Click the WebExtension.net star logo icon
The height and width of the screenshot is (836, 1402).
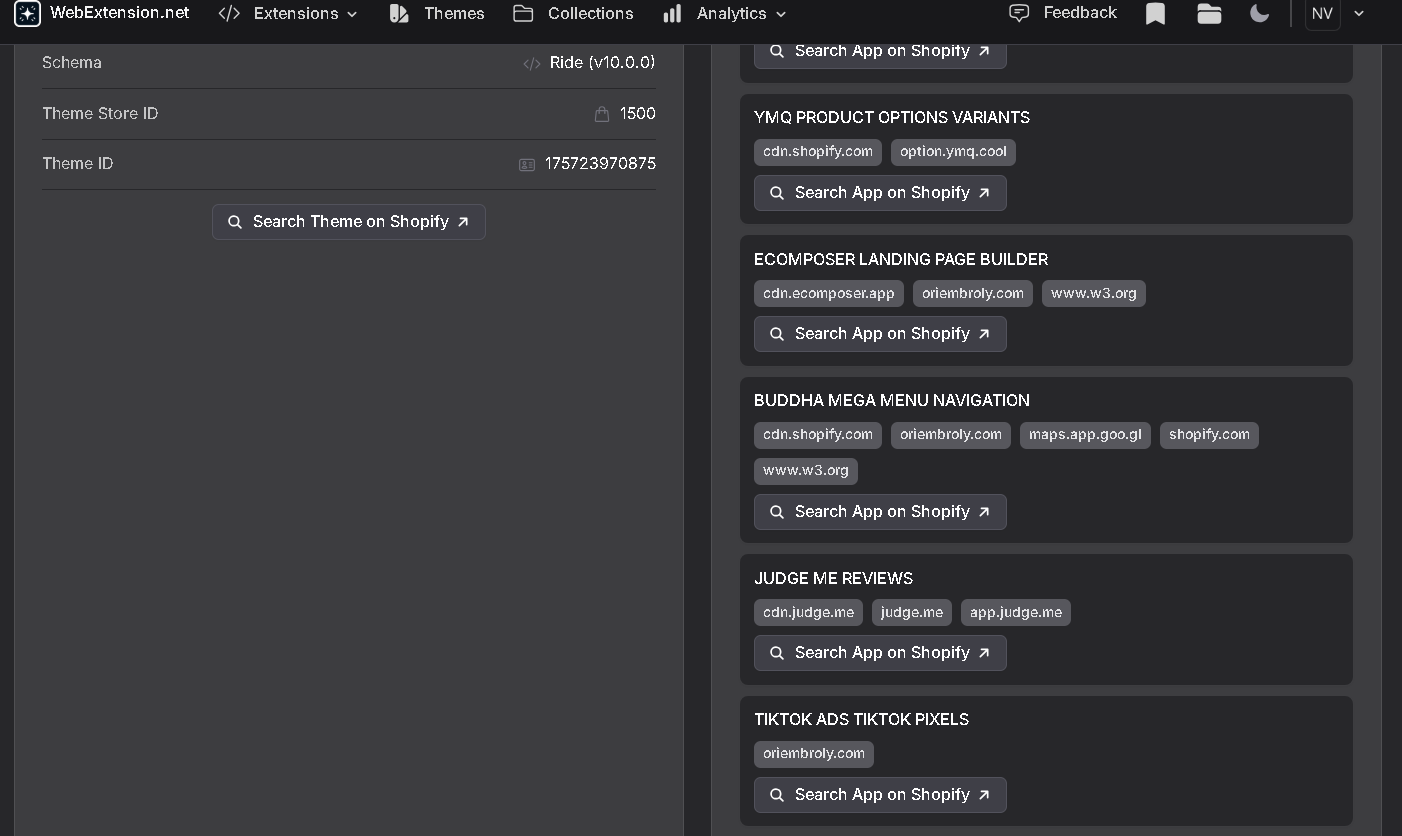[27, 13]
